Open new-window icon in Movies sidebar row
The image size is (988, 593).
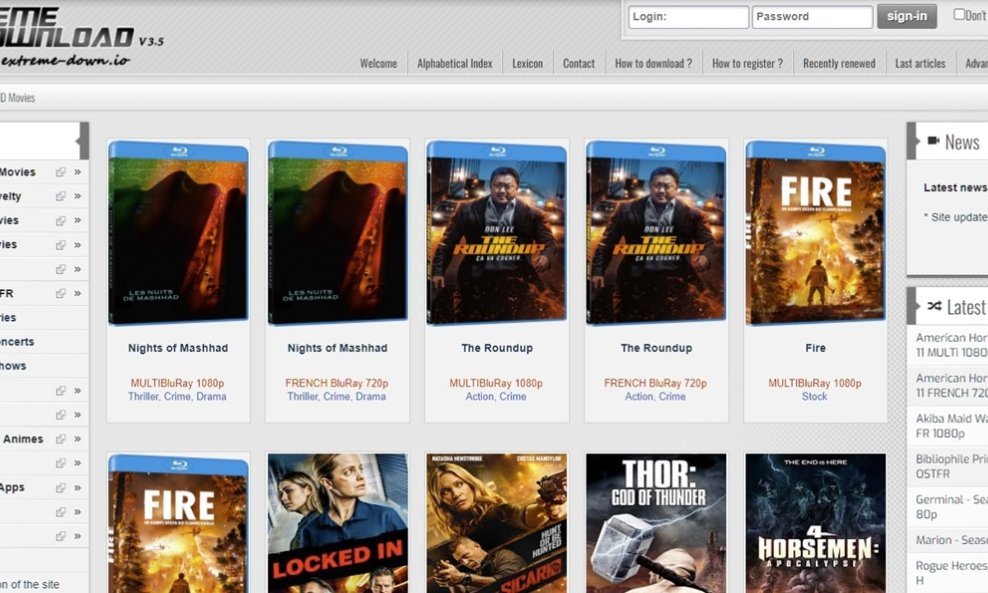point(60,172)
